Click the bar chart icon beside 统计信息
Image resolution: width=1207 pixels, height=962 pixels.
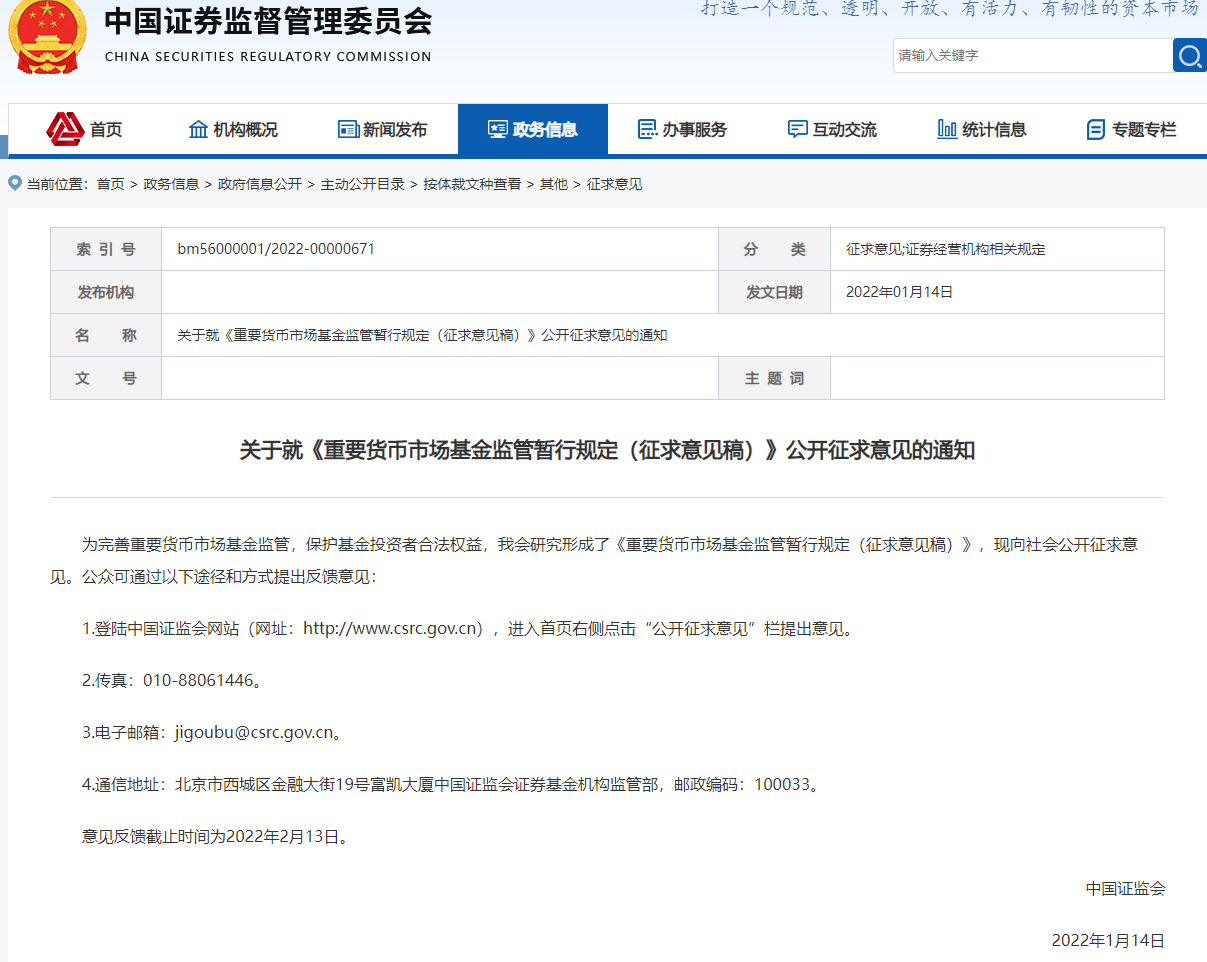click(947, 129)
